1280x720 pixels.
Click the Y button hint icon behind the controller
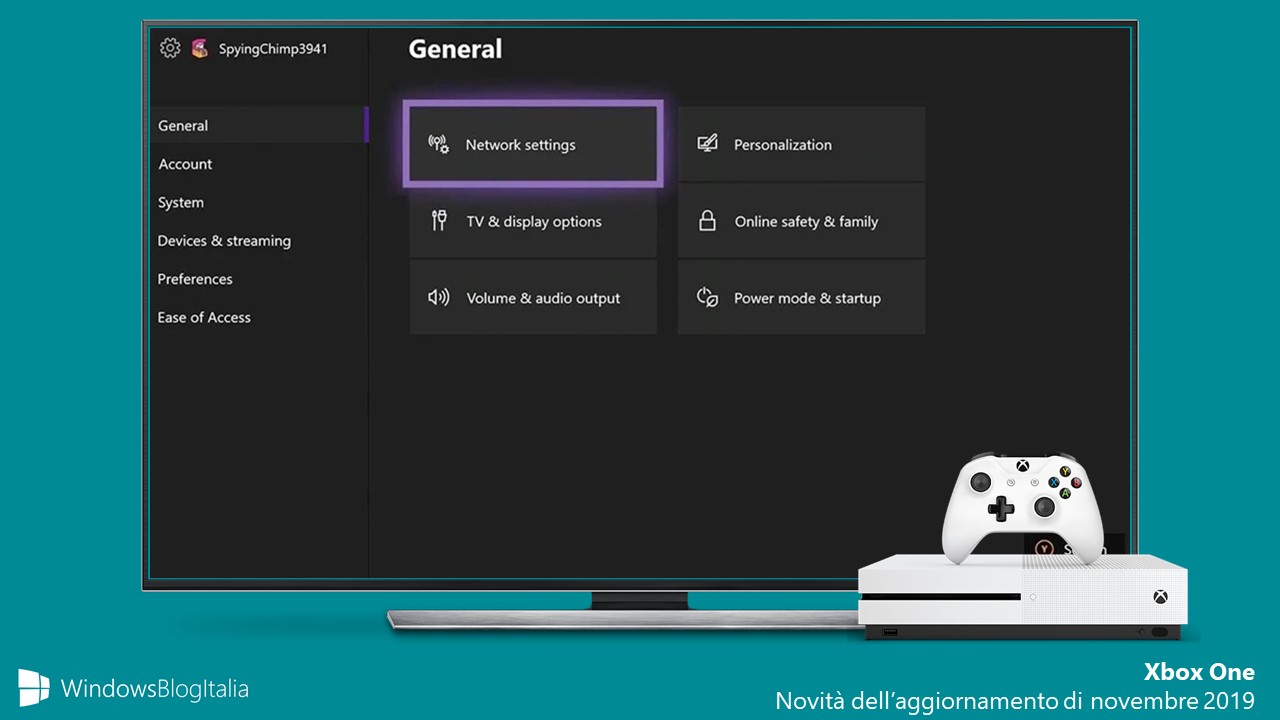coord(1045,548)
